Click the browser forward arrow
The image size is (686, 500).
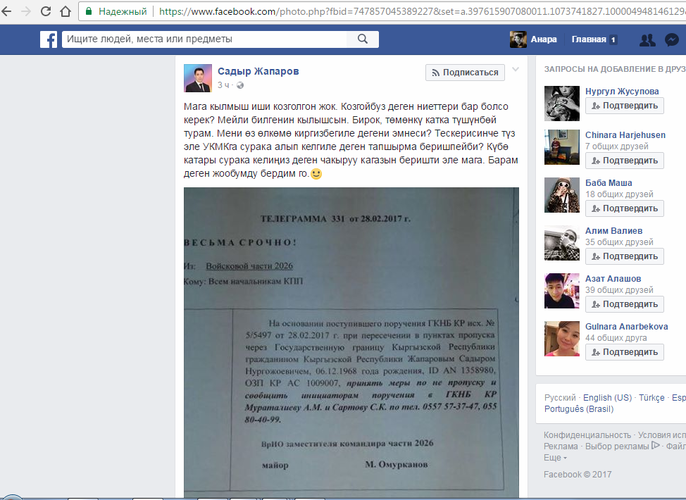35,11
